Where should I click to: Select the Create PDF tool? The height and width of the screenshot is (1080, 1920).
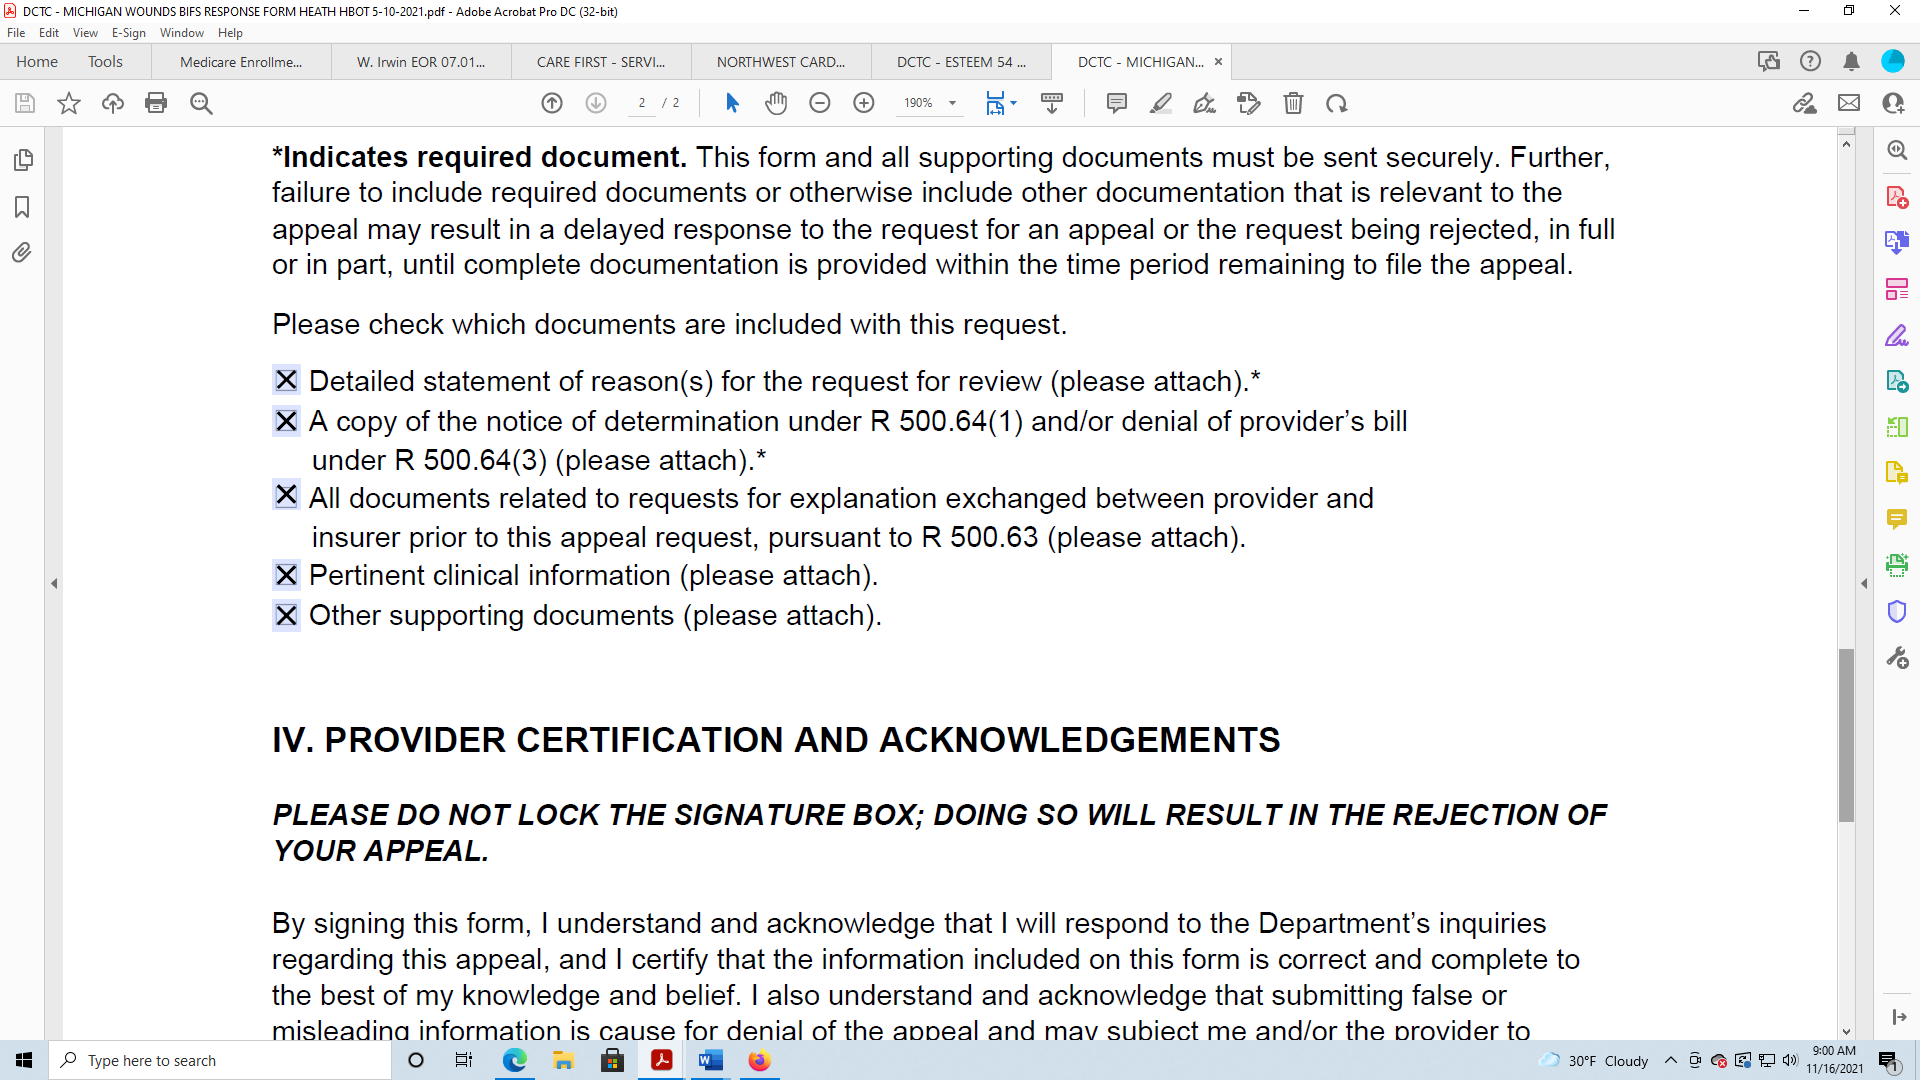(1898, 197)
